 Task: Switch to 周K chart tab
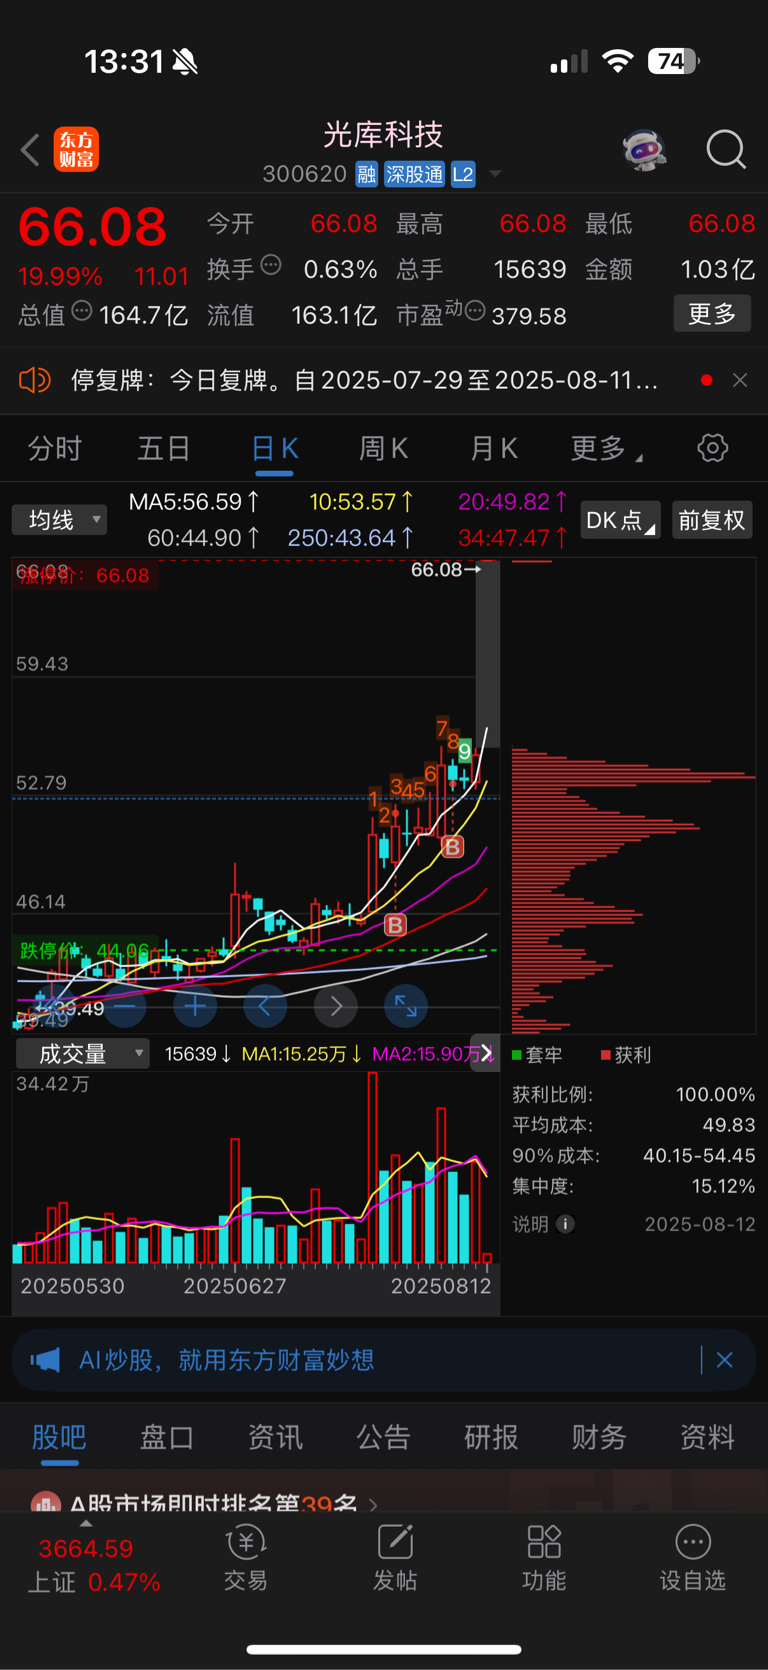pyautogui.click(x=384, y=448)
